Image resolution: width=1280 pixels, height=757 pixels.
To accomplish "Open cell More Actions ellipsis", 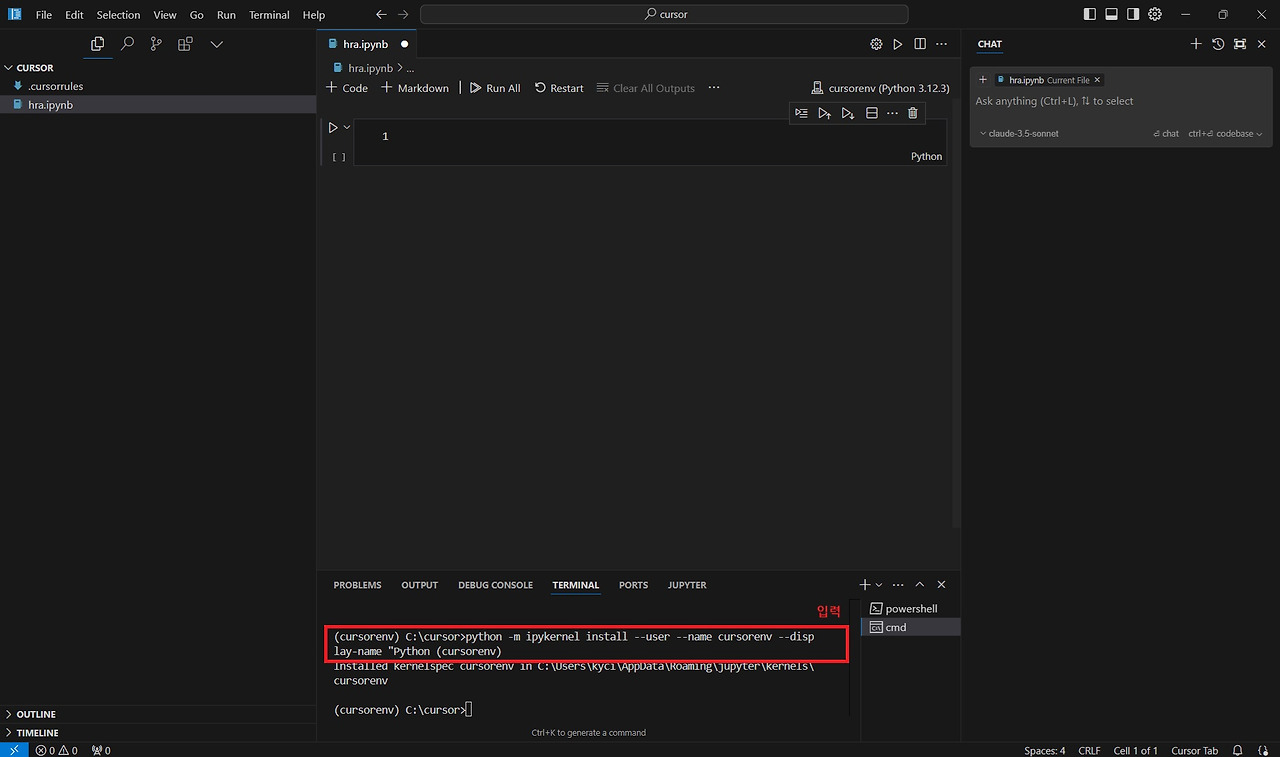I will (x=892, y=113).
